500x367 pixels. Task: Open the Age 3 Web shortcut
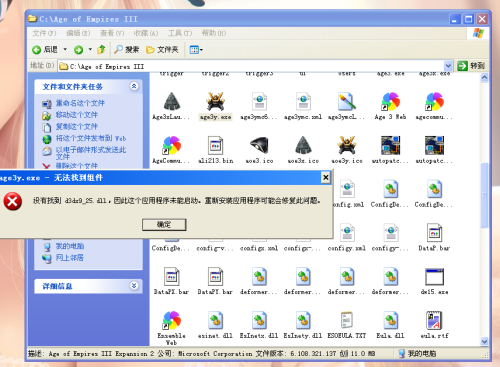point(390,106)
